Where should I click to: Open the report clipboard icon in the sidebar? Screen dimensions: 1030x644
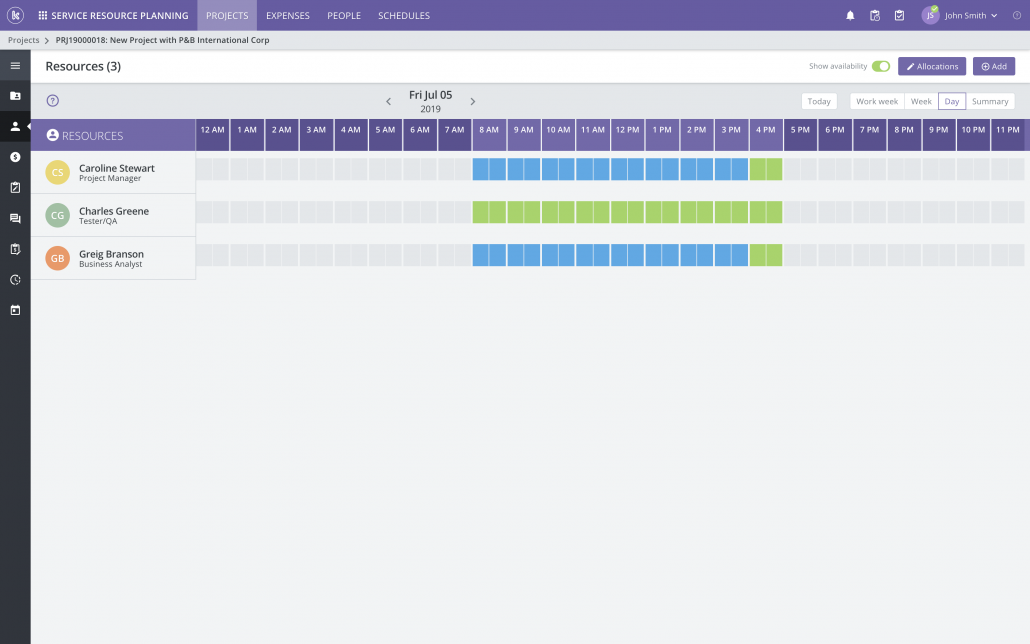pos(15,249)
